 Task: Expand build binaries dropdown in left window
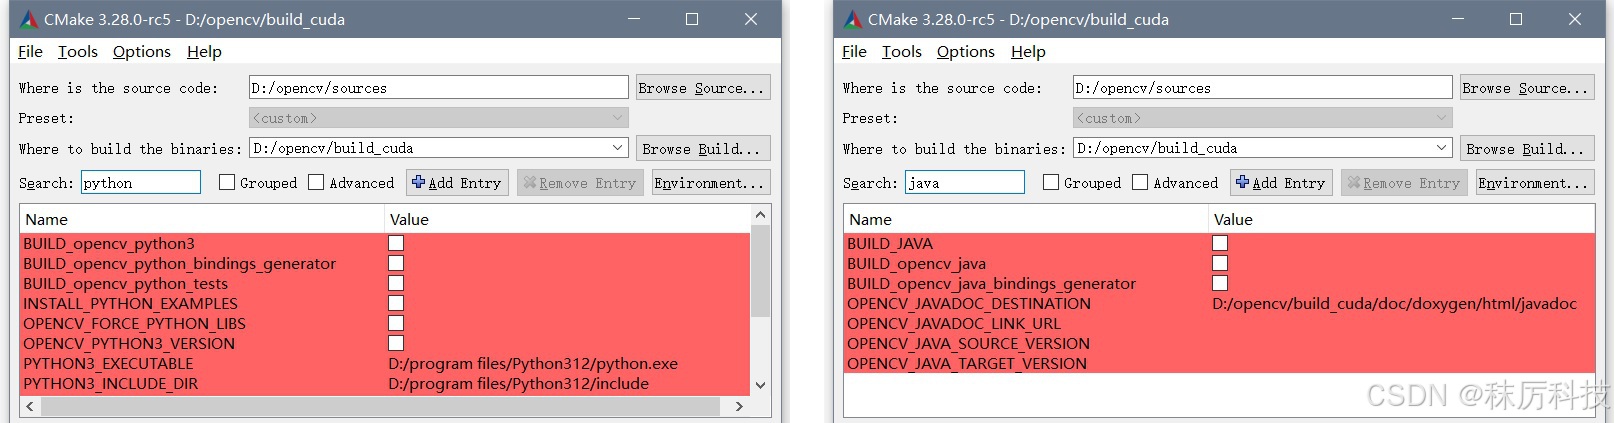(x=618, y=148)
